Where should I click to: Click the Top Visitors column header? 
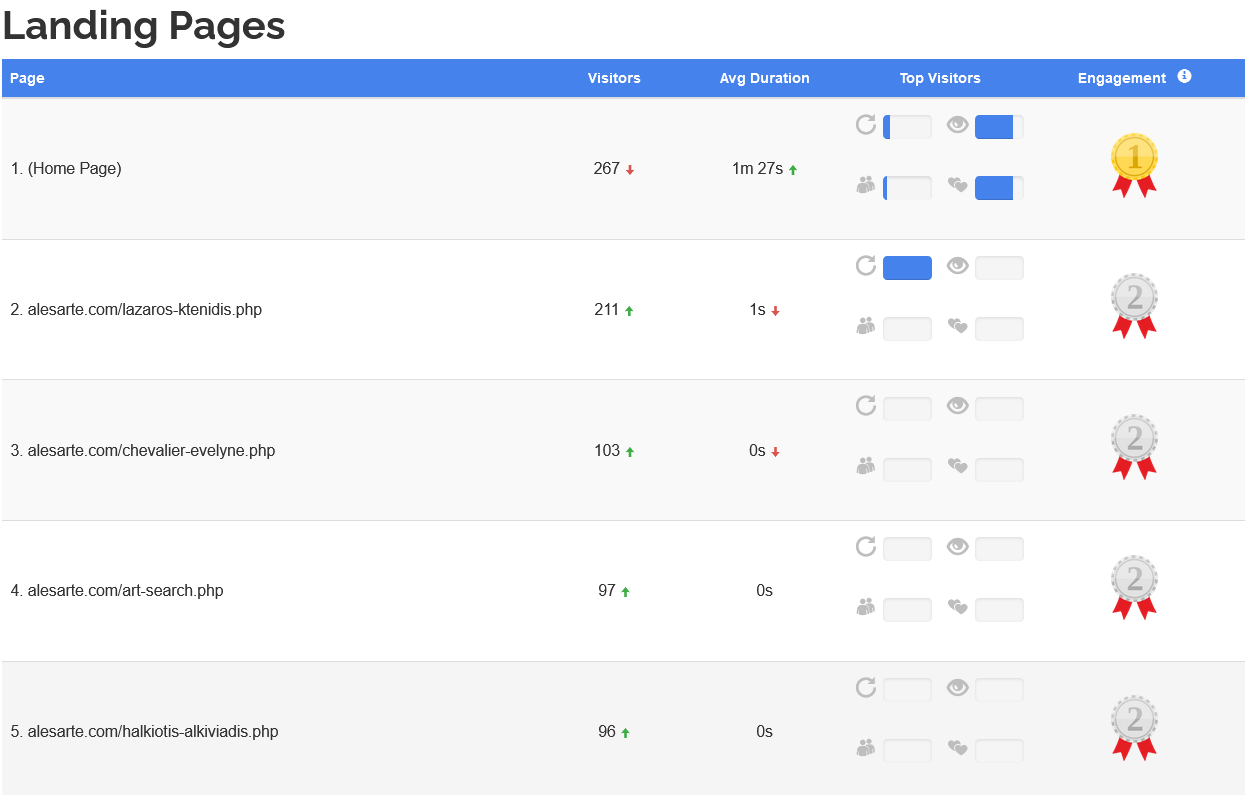pos(940,78)
